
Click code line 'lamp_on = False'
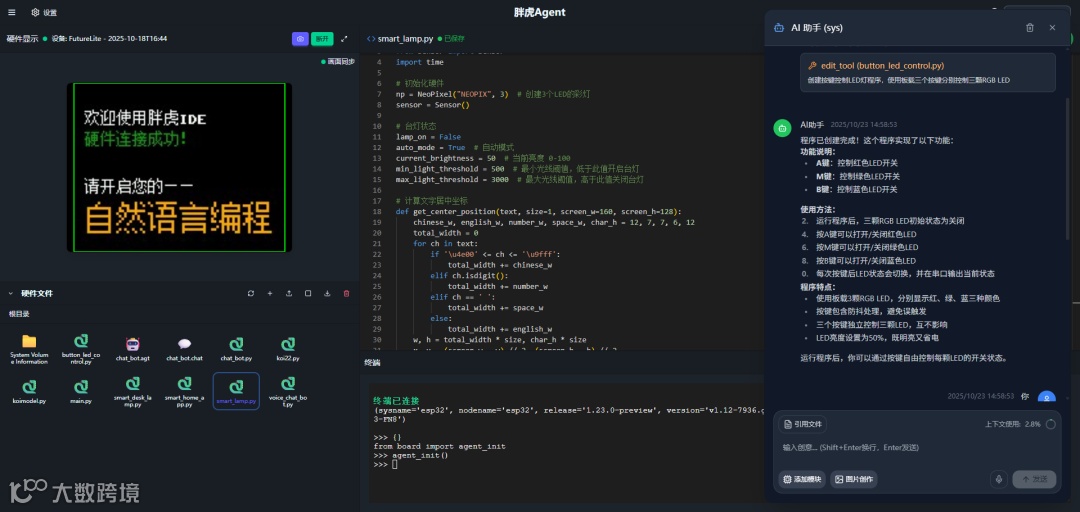point(428,137)
